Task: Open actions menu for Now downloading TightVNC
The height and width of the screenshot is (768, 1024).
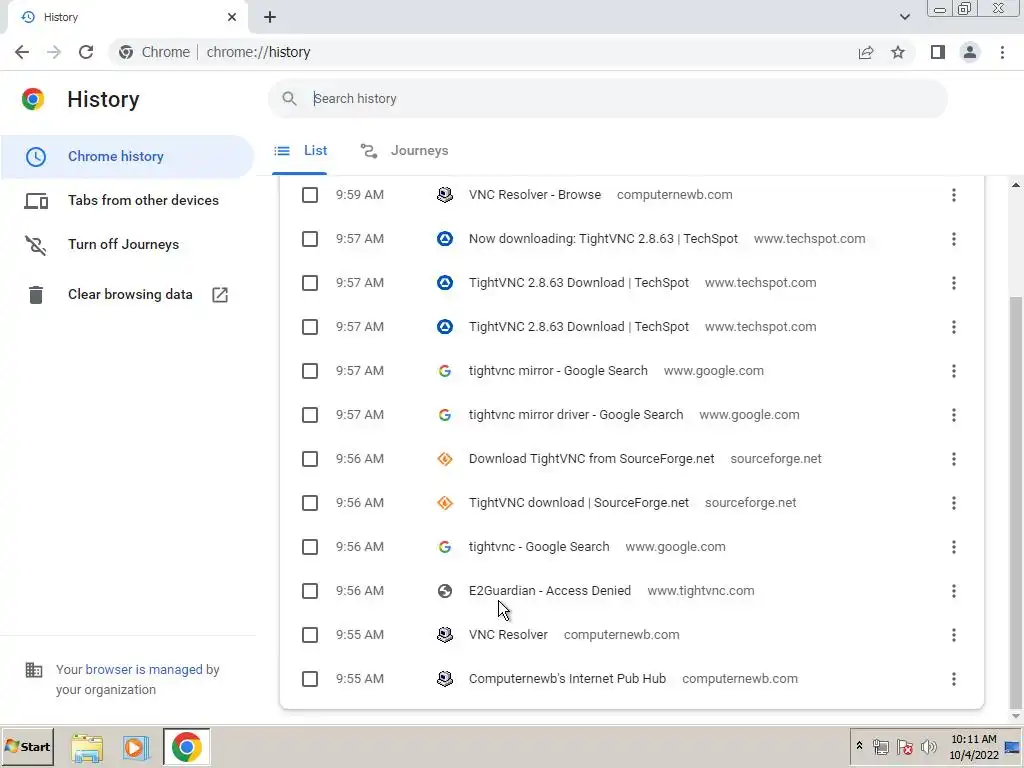Action: point(953,239)
